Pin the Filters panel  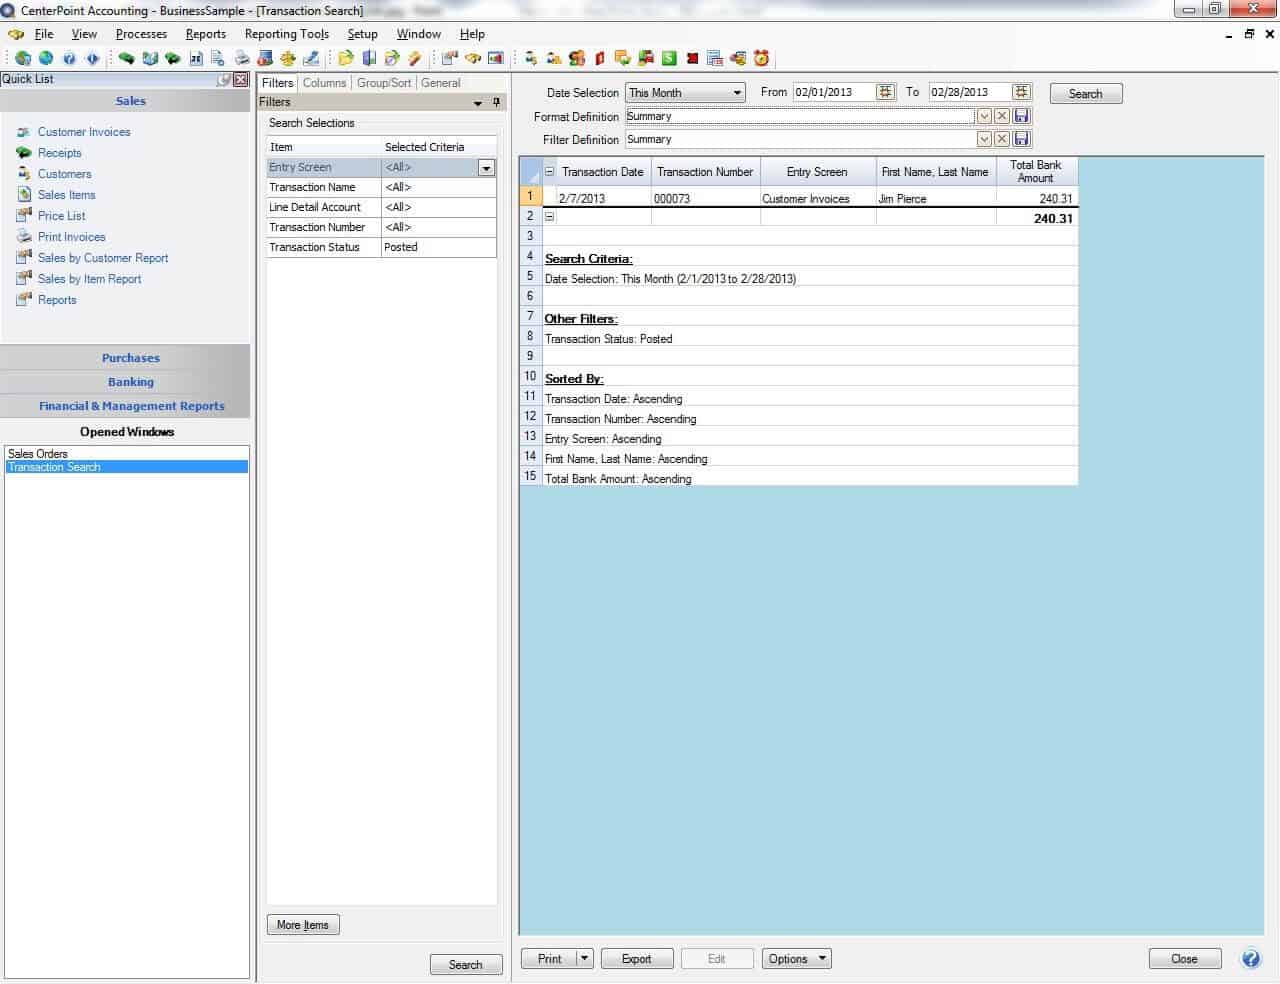click(x=496, y=102)
